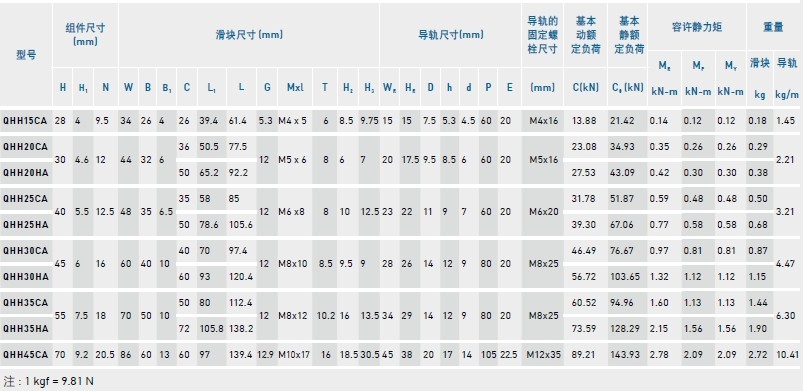This screenshot has height=391, width=803.
Task: Click L1 value 105.8
Action: point(211,328)
